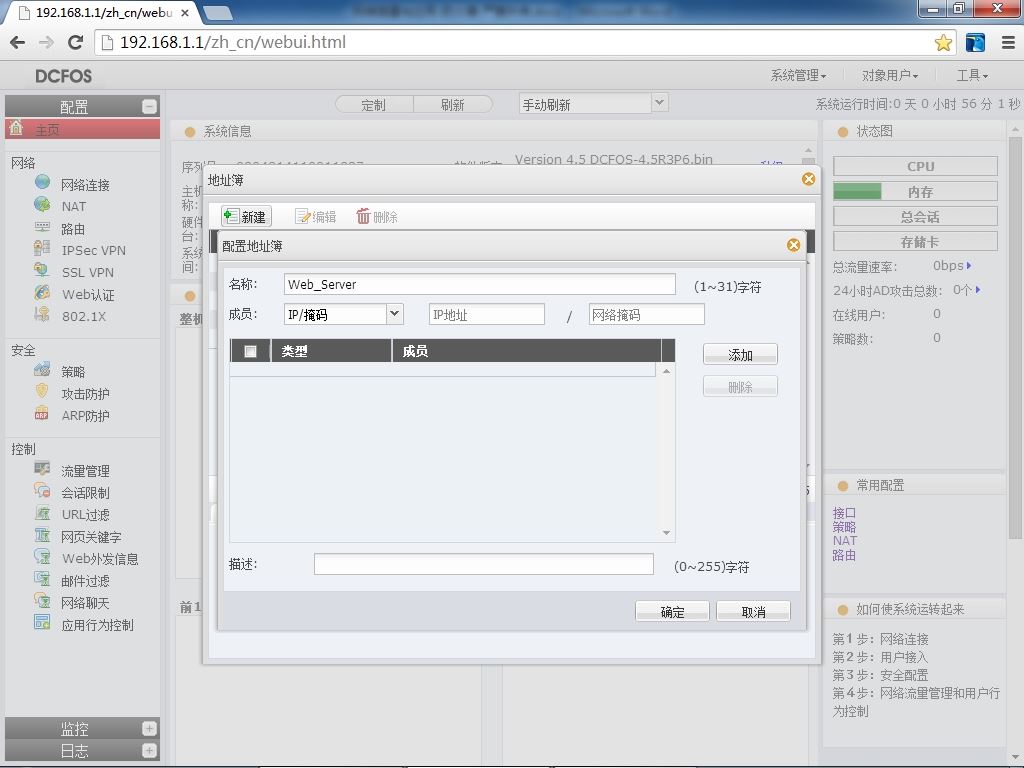Switch to the 总会话 status tab
The image size is (1024, 768).
pyautogui.click(x=915, y=216)
